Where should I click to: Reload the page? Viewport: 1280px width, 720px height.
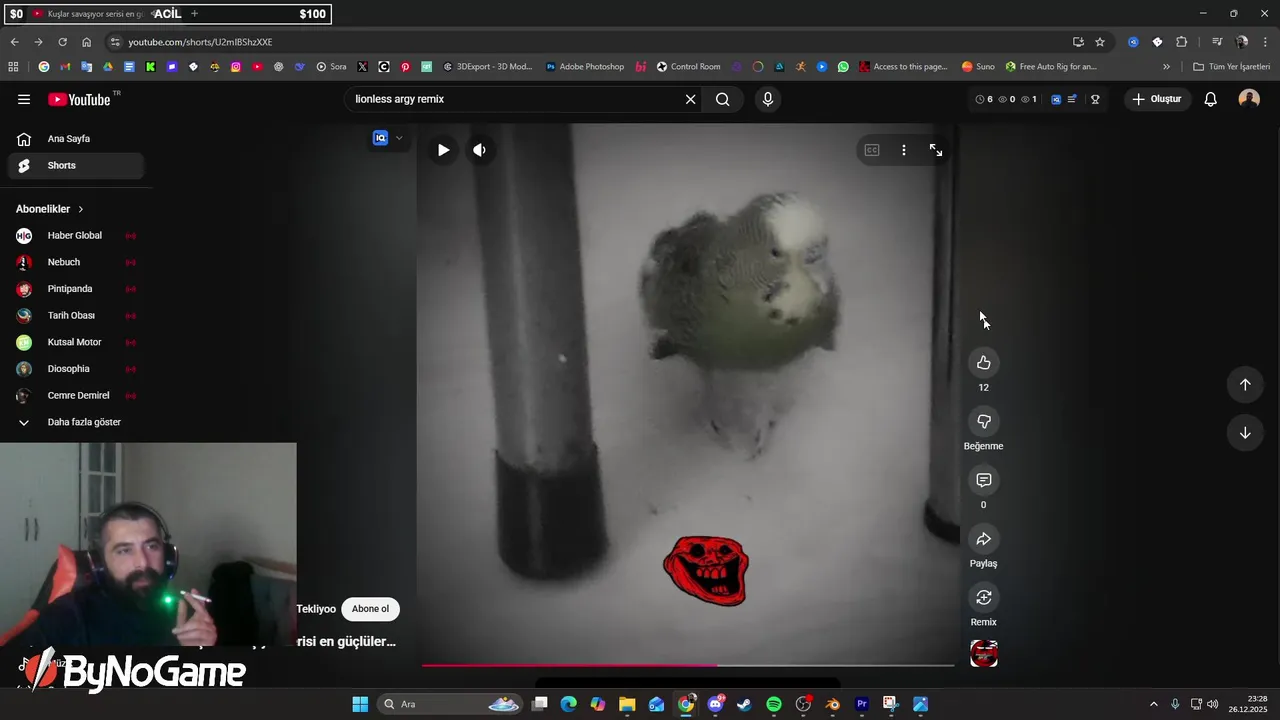(62, 42)
